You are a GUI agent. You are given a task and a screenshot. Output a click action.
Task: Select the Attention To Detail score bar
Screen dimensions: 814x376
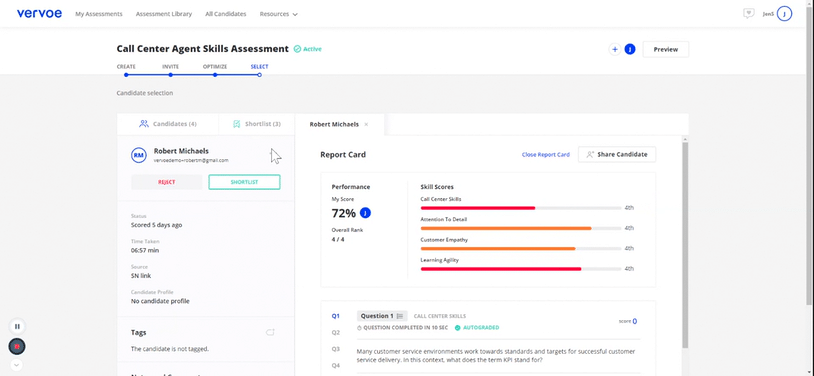coord(521,229)
